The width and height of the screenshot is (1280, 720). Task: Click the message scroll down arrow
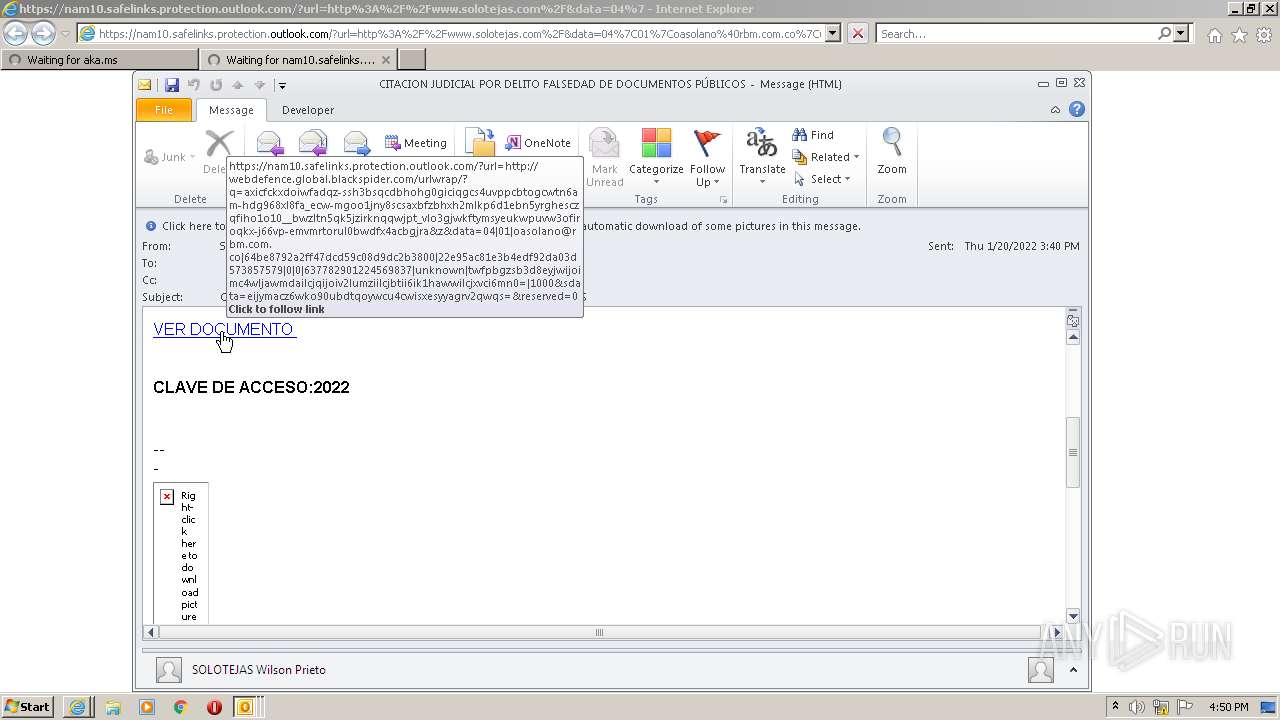pyautogui.click(x=1073, y=615)
